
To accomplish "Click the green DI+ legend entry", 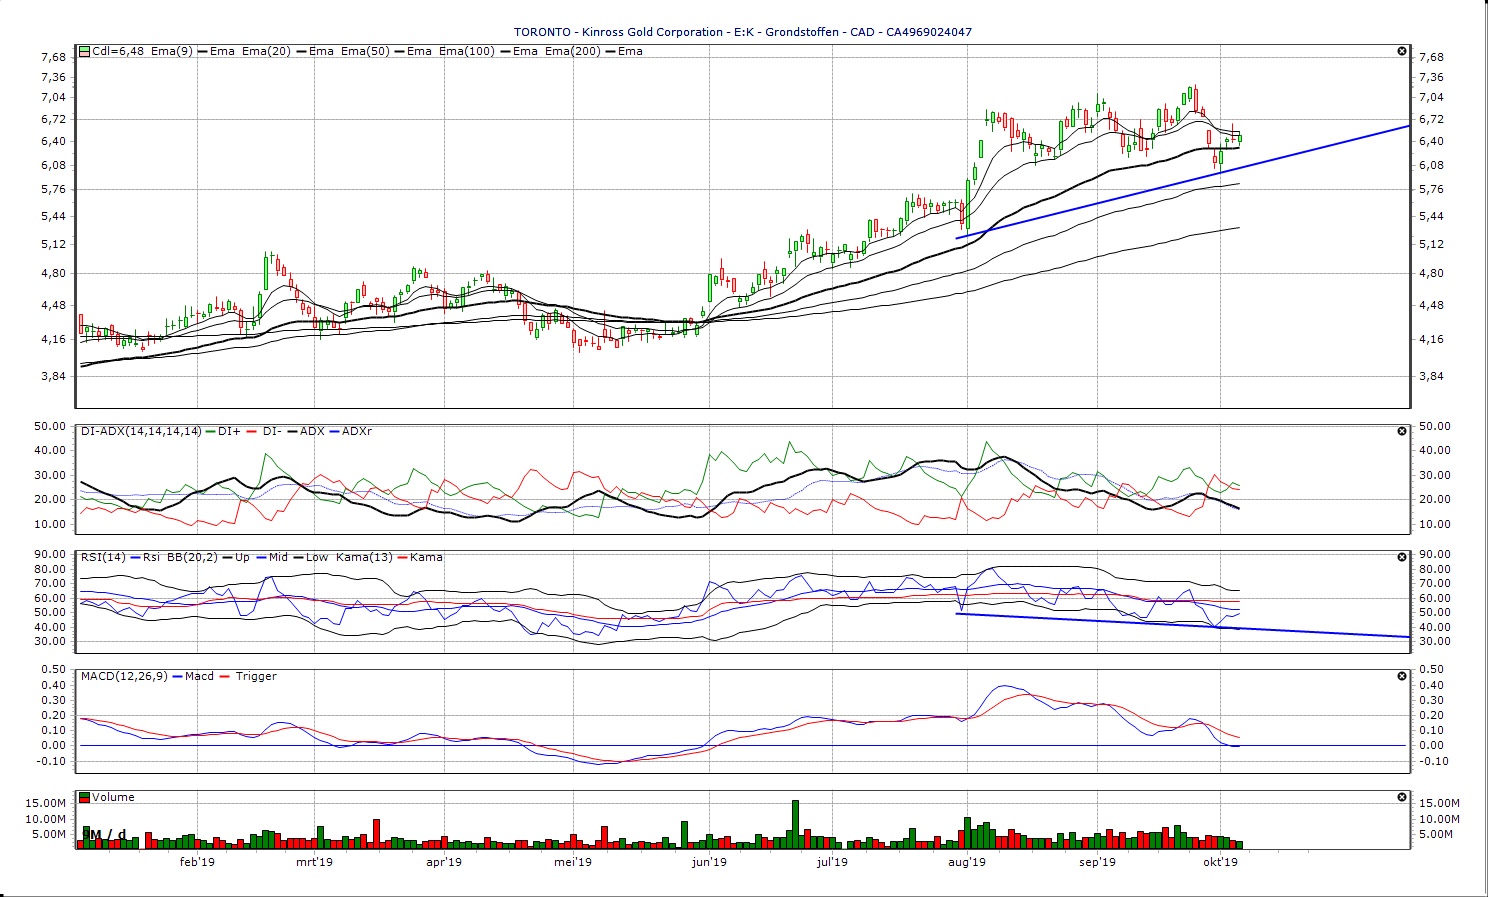I will 223,431.
